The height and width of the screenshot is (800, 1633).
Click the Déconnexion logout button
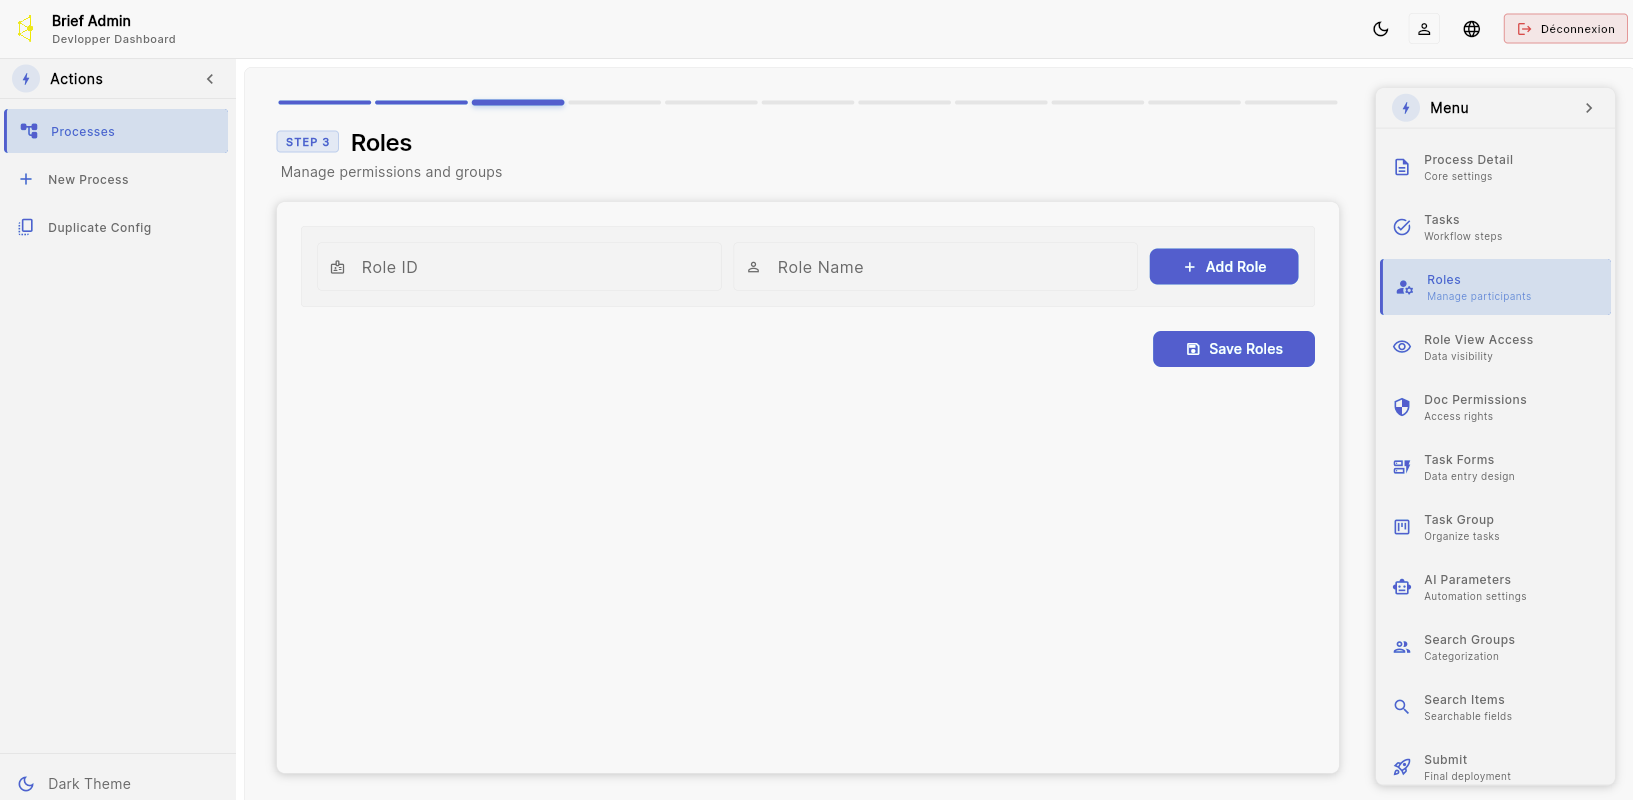1566,29
